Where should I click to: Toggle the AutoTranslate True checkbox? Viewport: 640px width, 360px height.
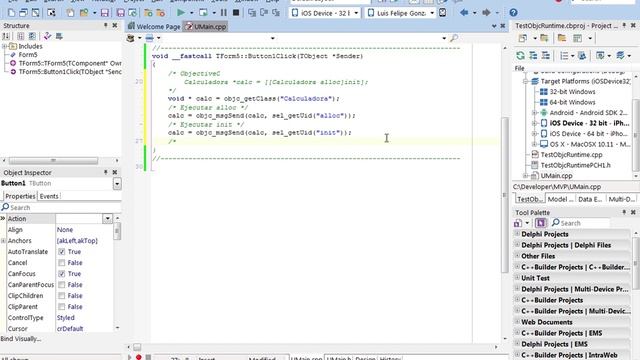coord(62,252)
